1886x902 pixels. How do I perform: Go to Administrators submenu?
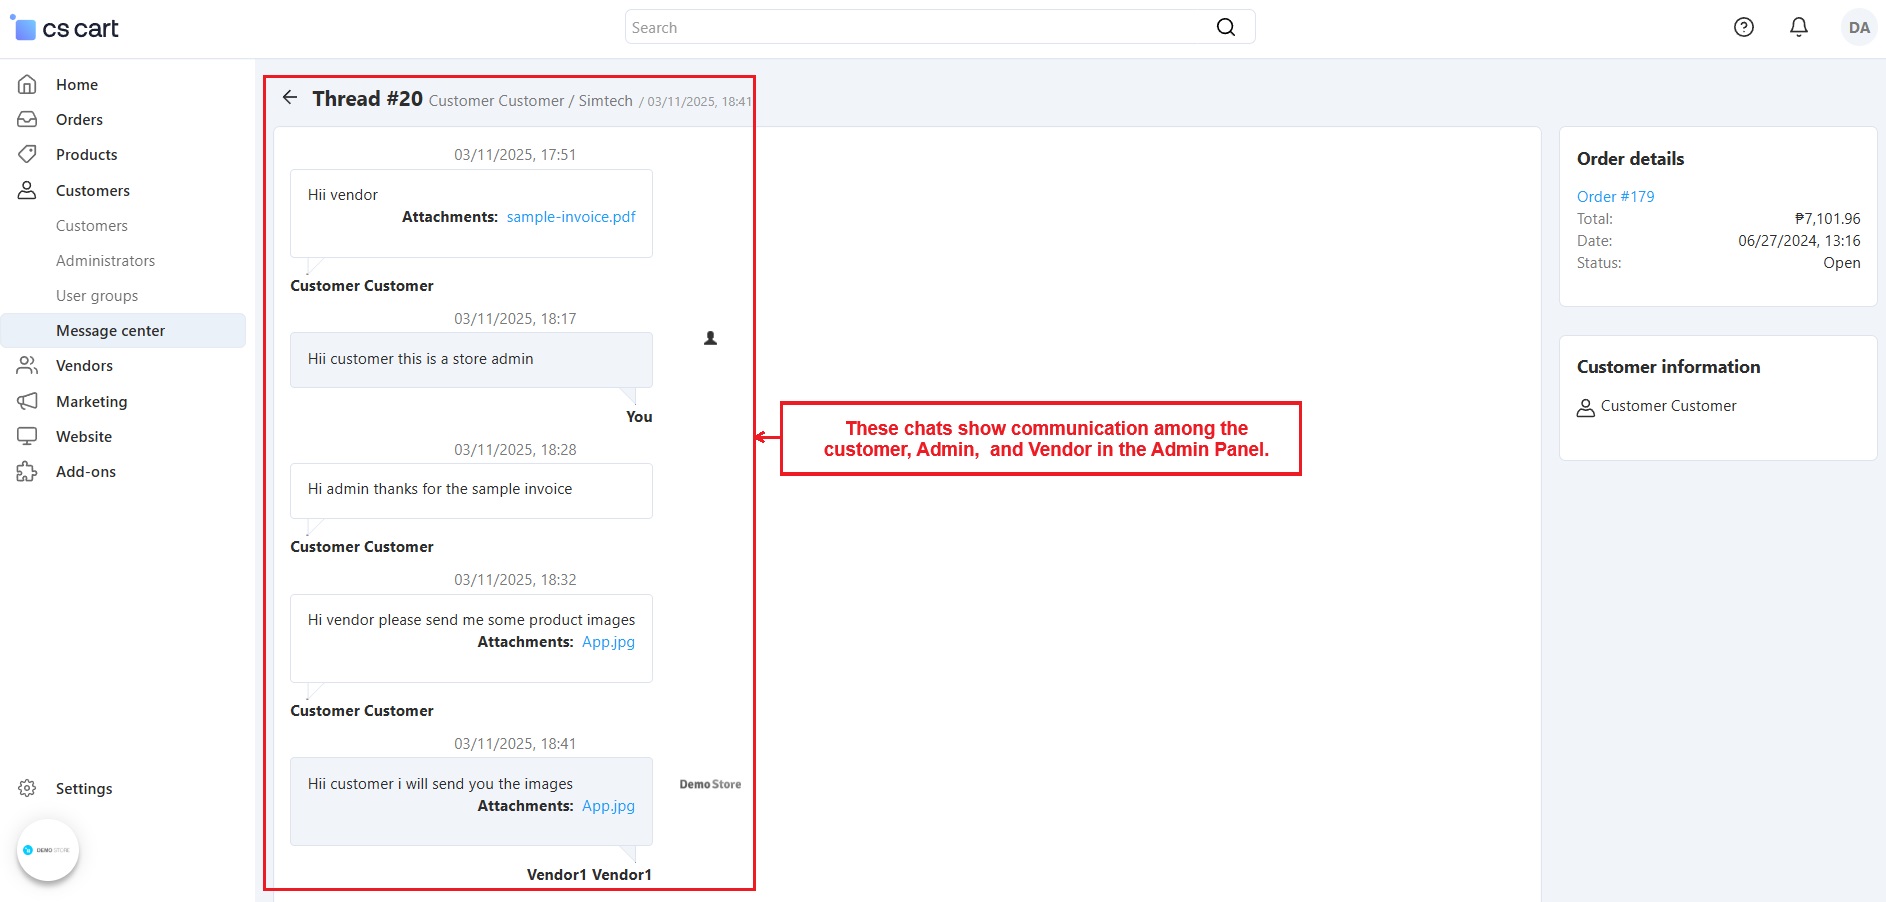[105, 261]
